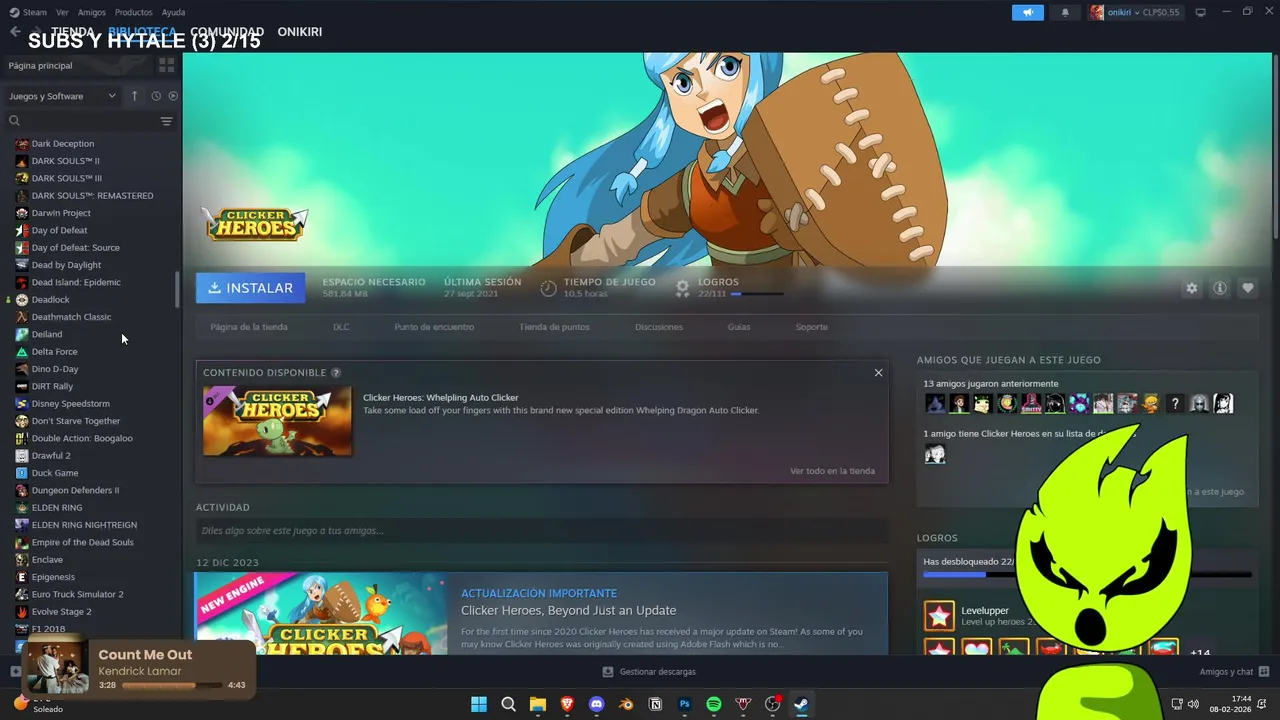Viewport: 1280px width, 720px height.
Task: Open the Guías tab
Action: 739,327
